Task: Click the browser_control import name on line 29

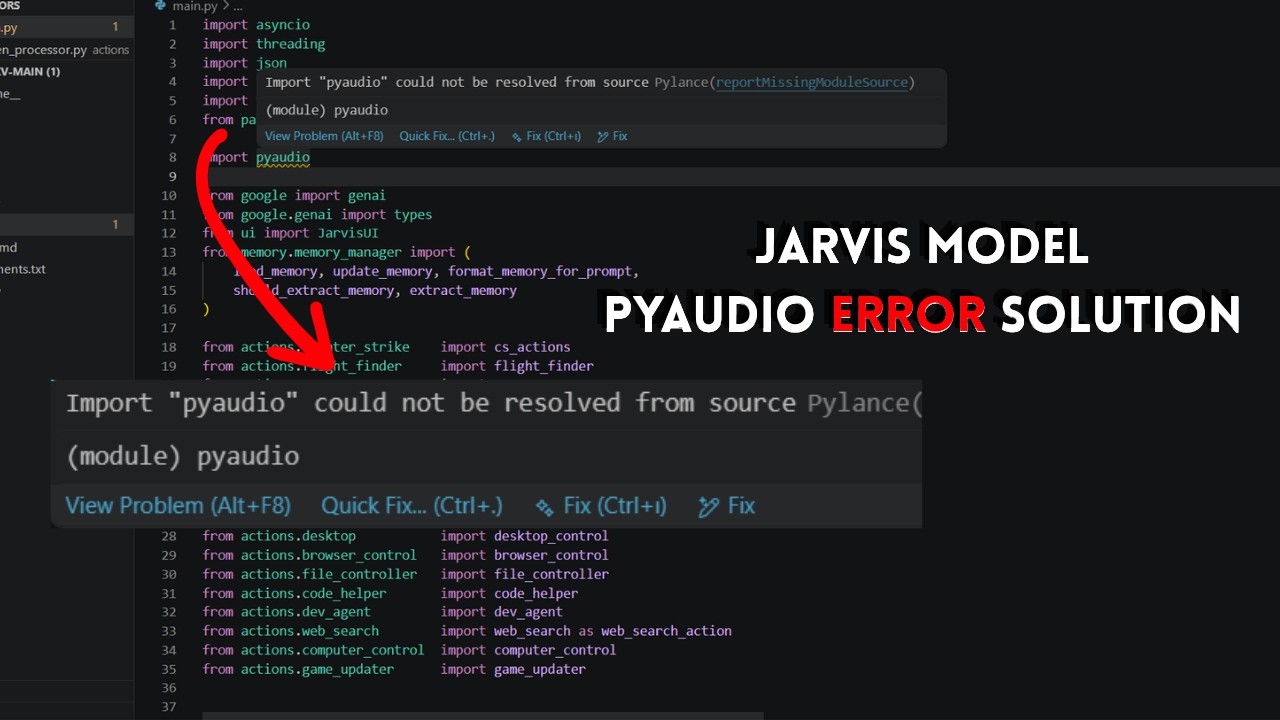Action: tap(551, 555)
